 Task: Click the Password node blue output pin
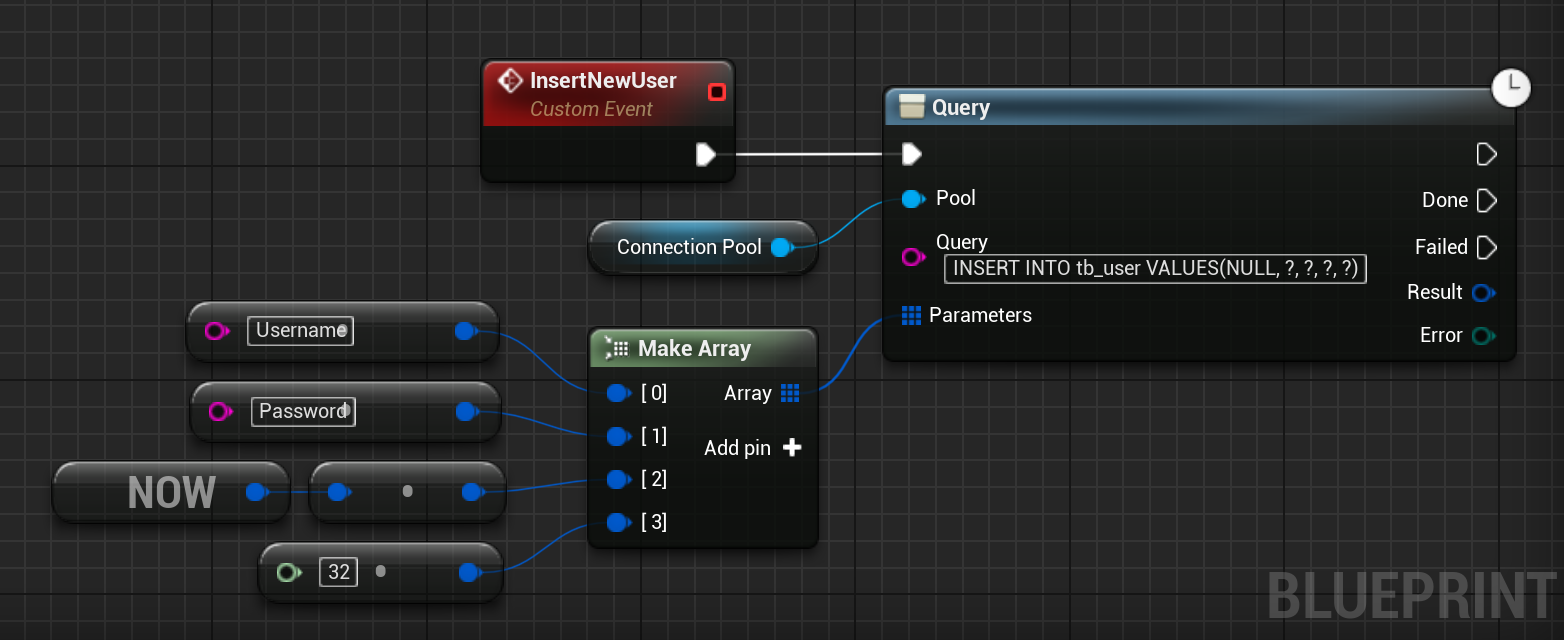point(467,411)
